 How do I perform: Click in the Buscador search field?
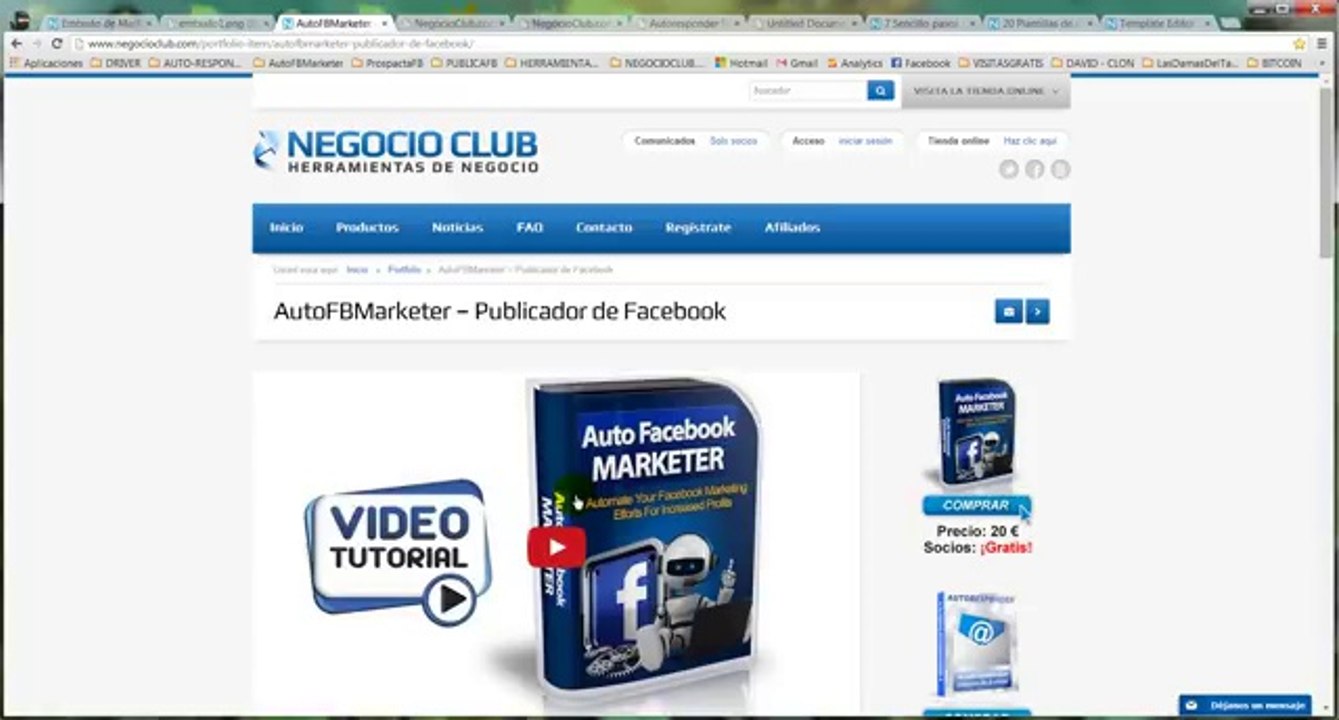point(807,91)
